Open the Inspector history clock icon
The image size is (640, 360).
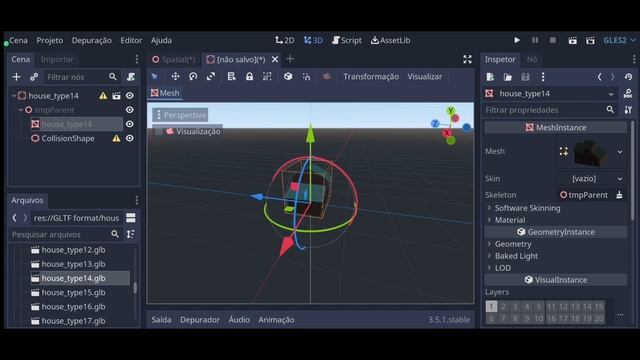click(628, 77)
